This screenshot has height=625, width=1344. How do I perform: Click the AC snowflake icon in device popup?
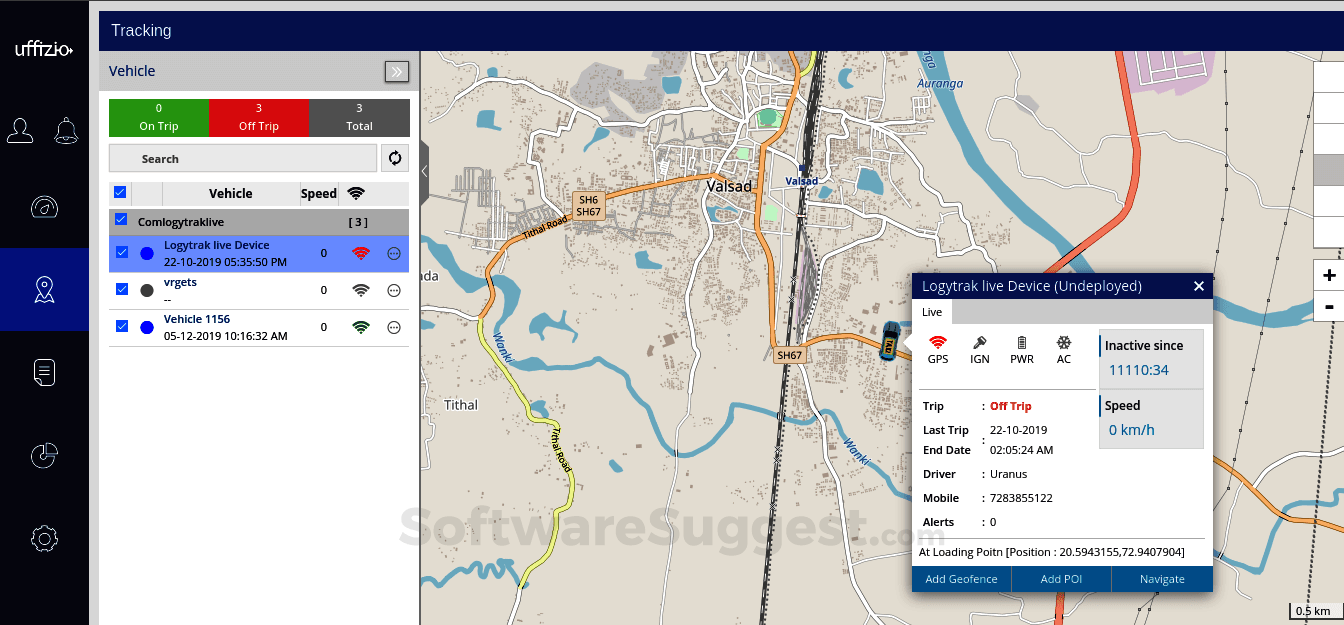(x=1063, y=341)
